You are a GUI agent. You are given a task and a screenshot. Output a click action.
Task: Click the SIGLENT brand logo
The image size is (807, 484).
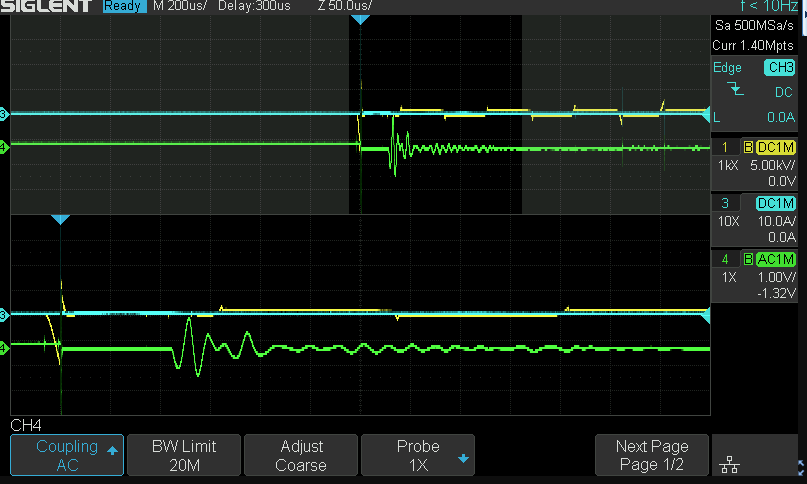point(46,6)
